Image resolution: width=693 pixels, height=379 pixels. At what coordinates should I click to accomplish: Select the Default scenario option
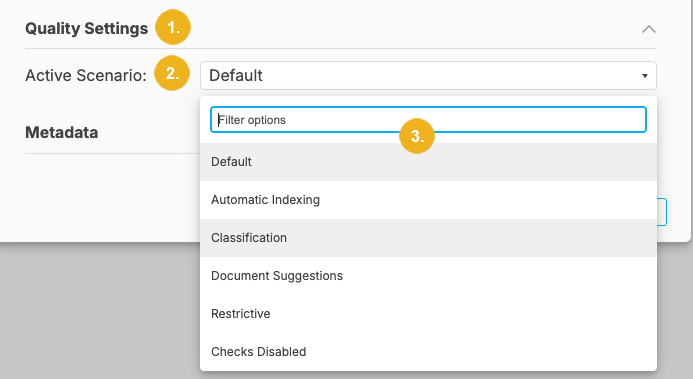point(428,162)
